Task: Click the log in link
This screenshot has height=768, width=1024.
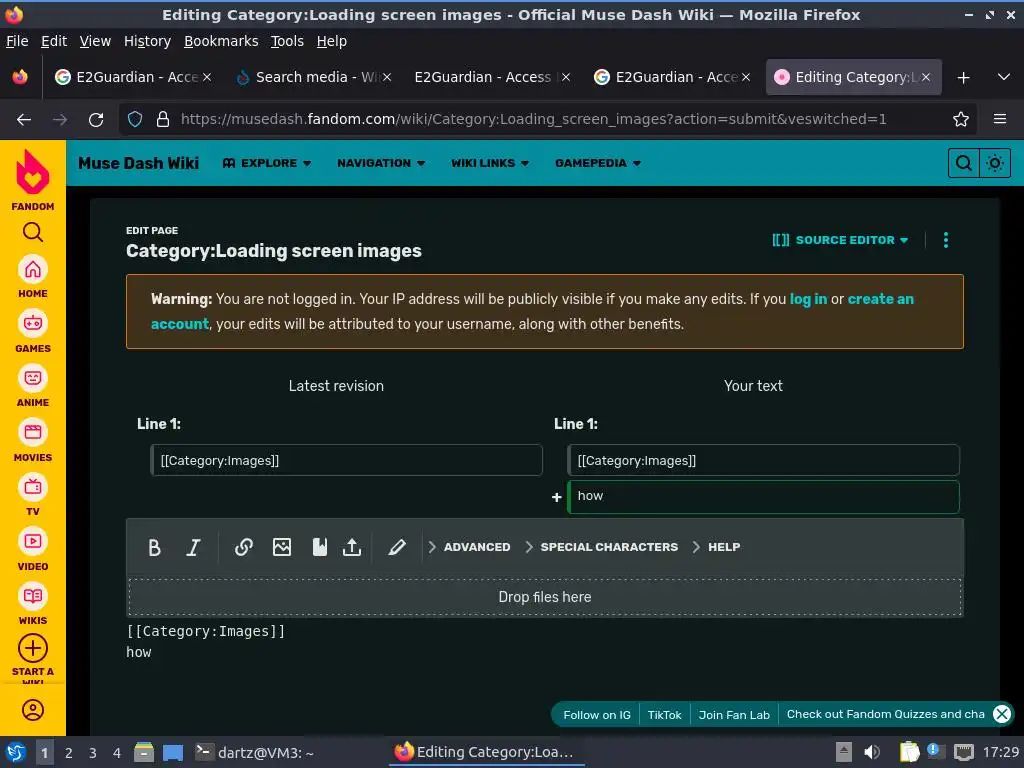Action: 808,299
